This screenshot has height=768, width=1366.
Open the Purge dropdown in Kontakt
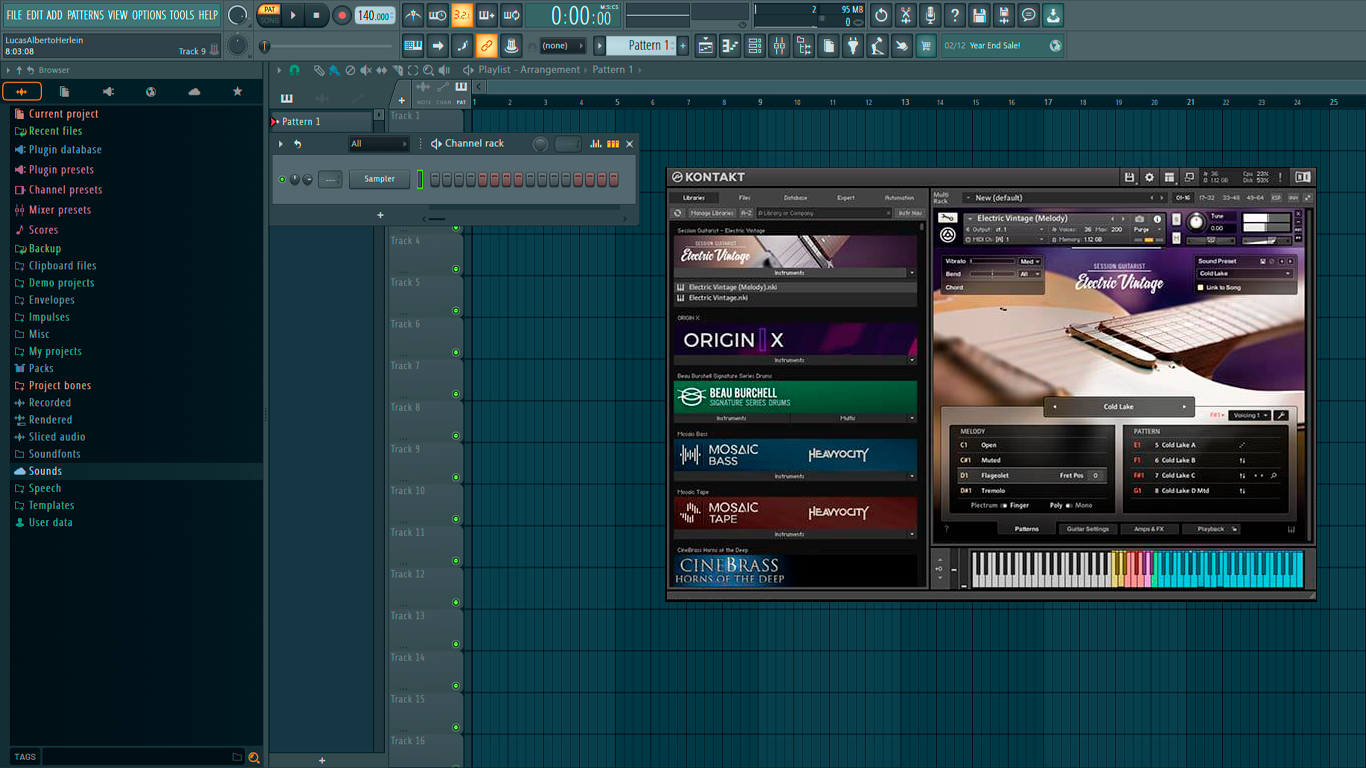(x=1147, y=229)
